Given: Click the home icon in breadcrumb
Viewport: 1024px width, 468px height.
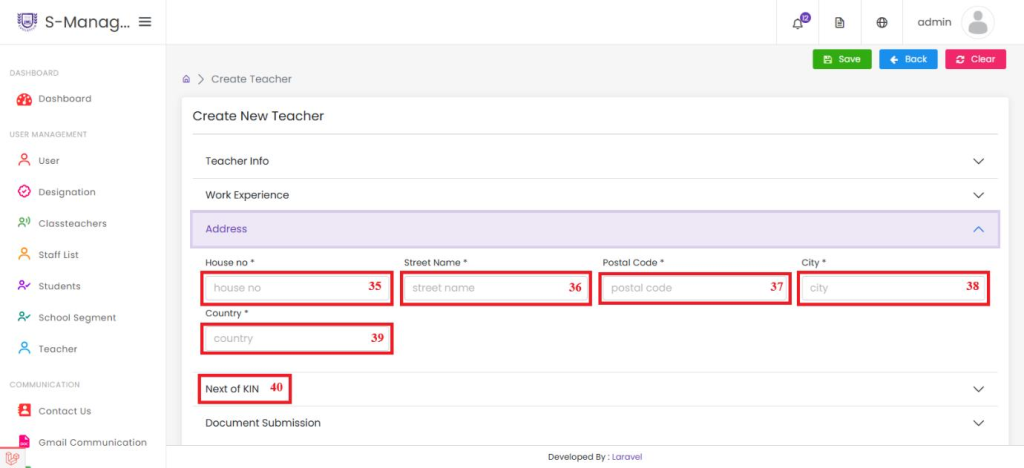Looking at the screenshot, I should point(186,79).
